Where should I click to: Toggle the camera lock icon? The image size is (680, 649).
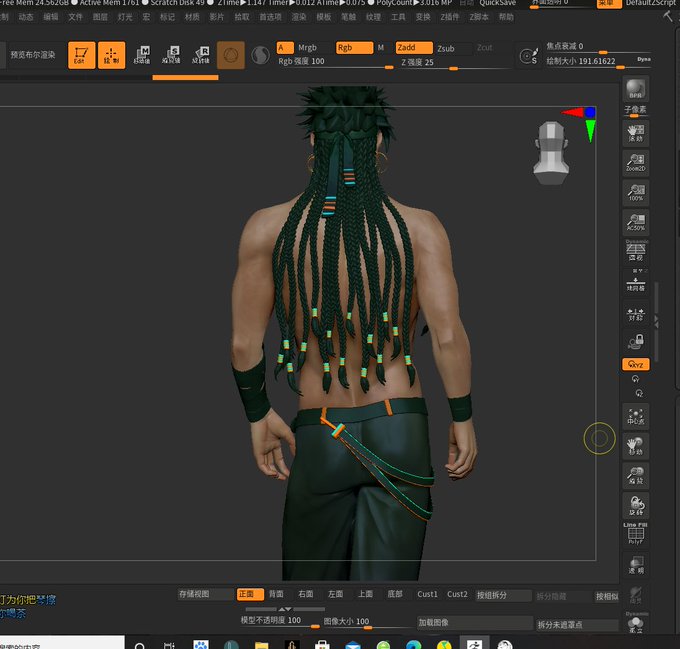[x=636, y=342]
